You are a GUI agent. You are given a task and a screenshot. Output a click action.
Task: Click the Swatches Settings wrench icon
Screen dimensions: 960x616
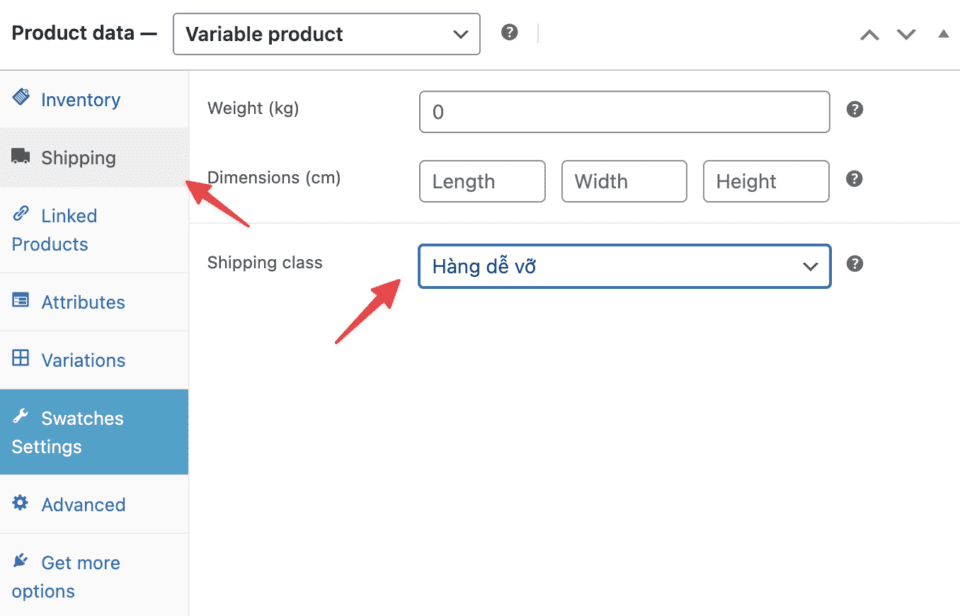click(x=20, y=417)
